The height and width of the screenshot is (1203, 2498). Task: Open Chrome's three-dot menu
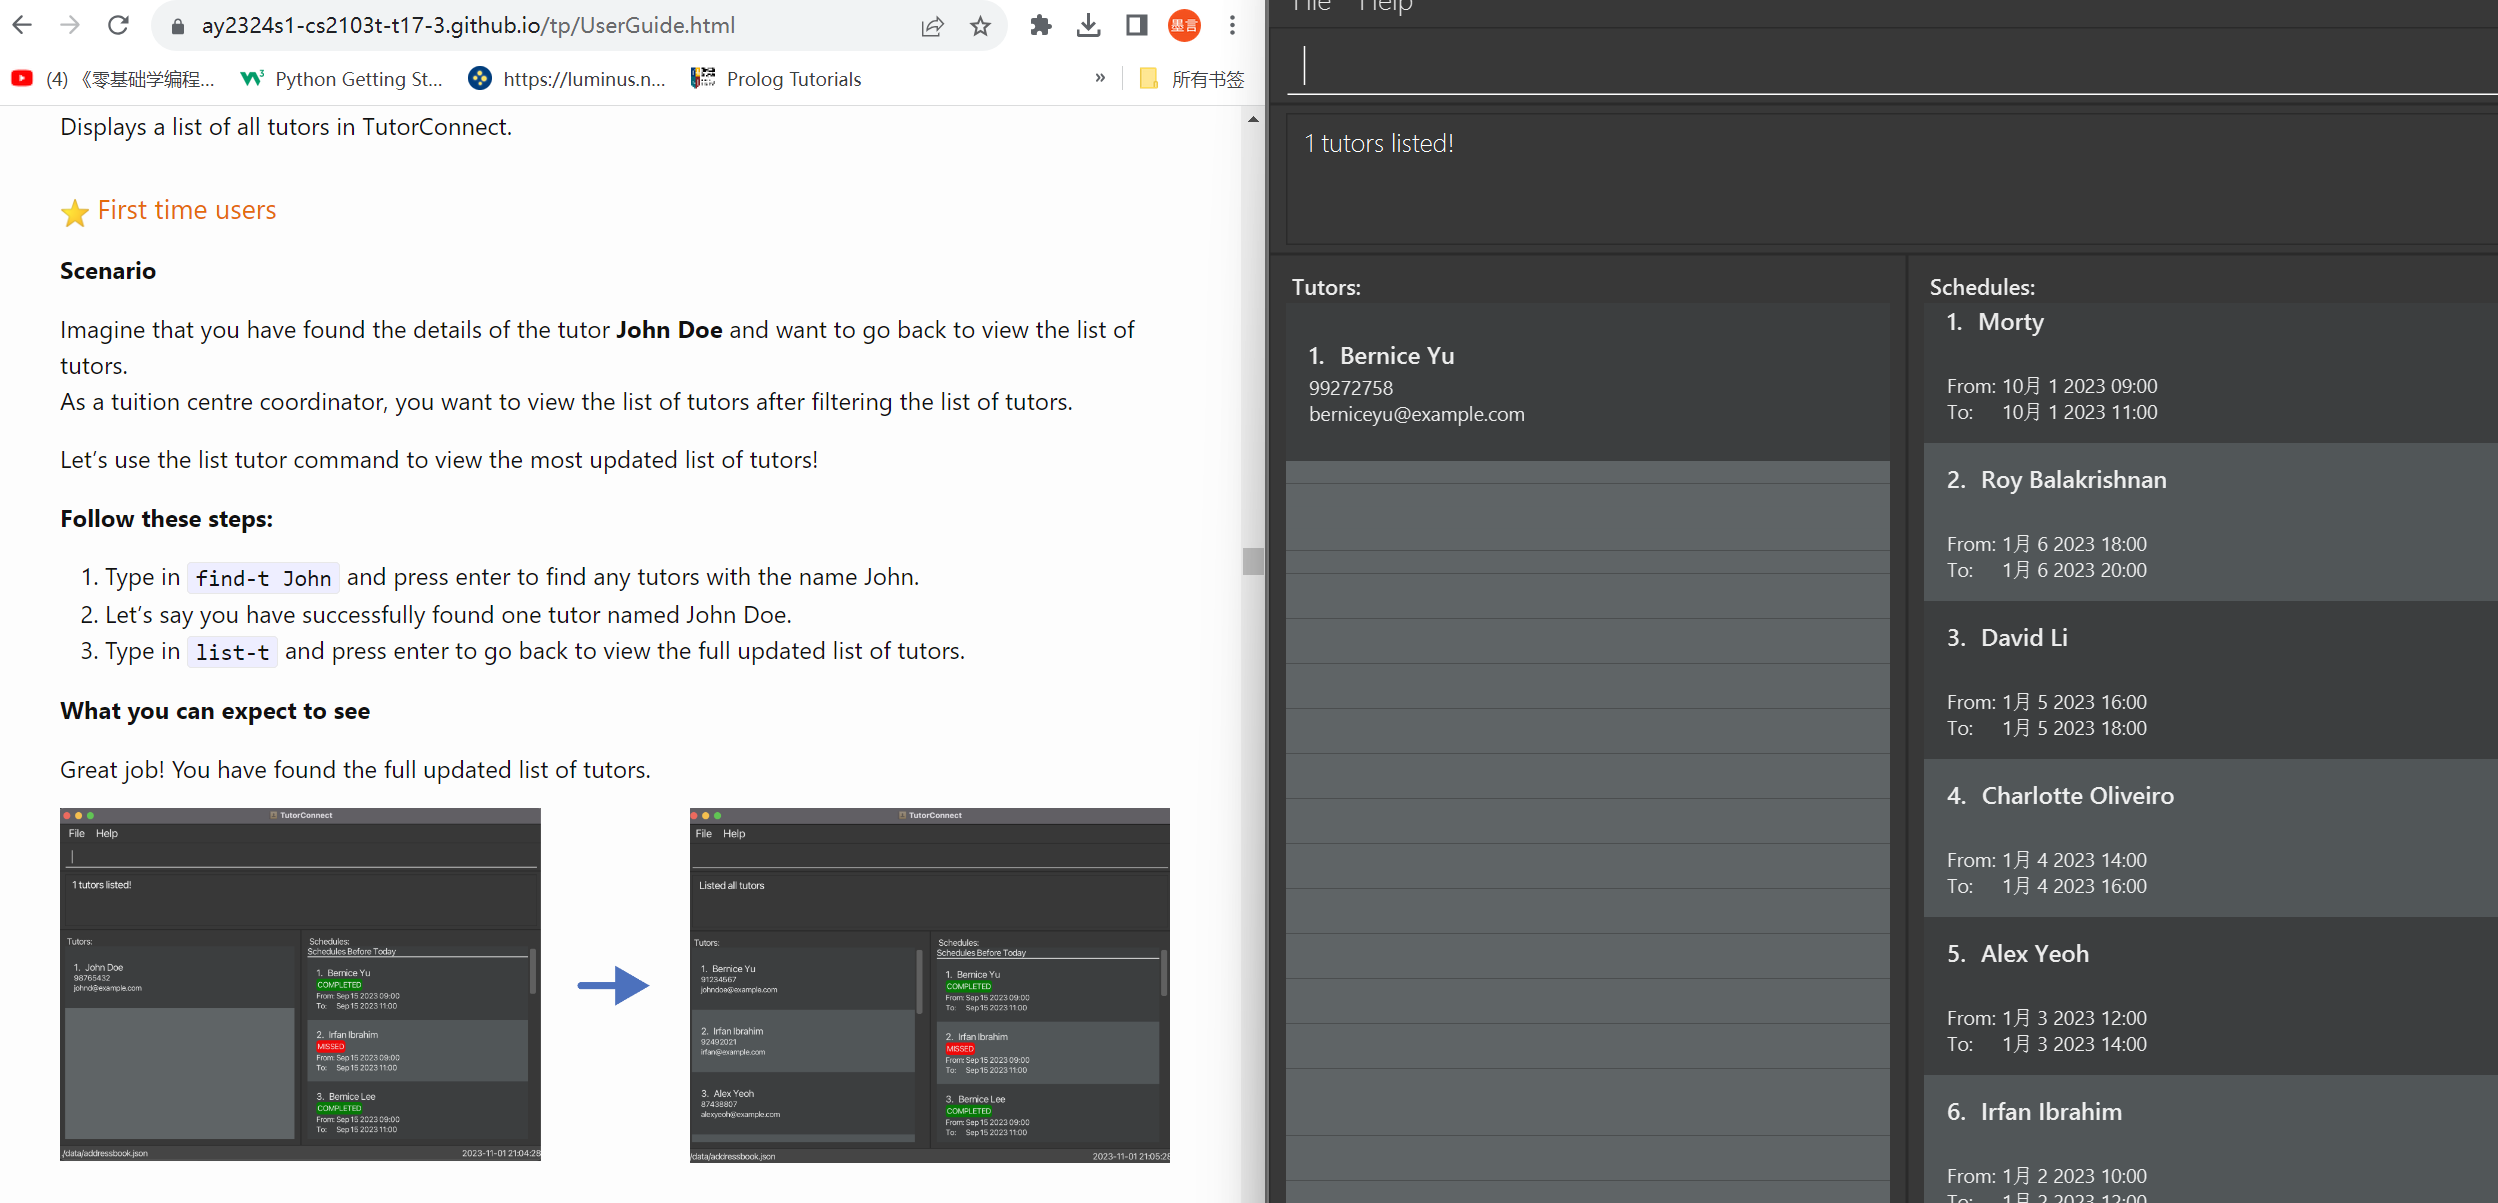tap(1232, 26)
